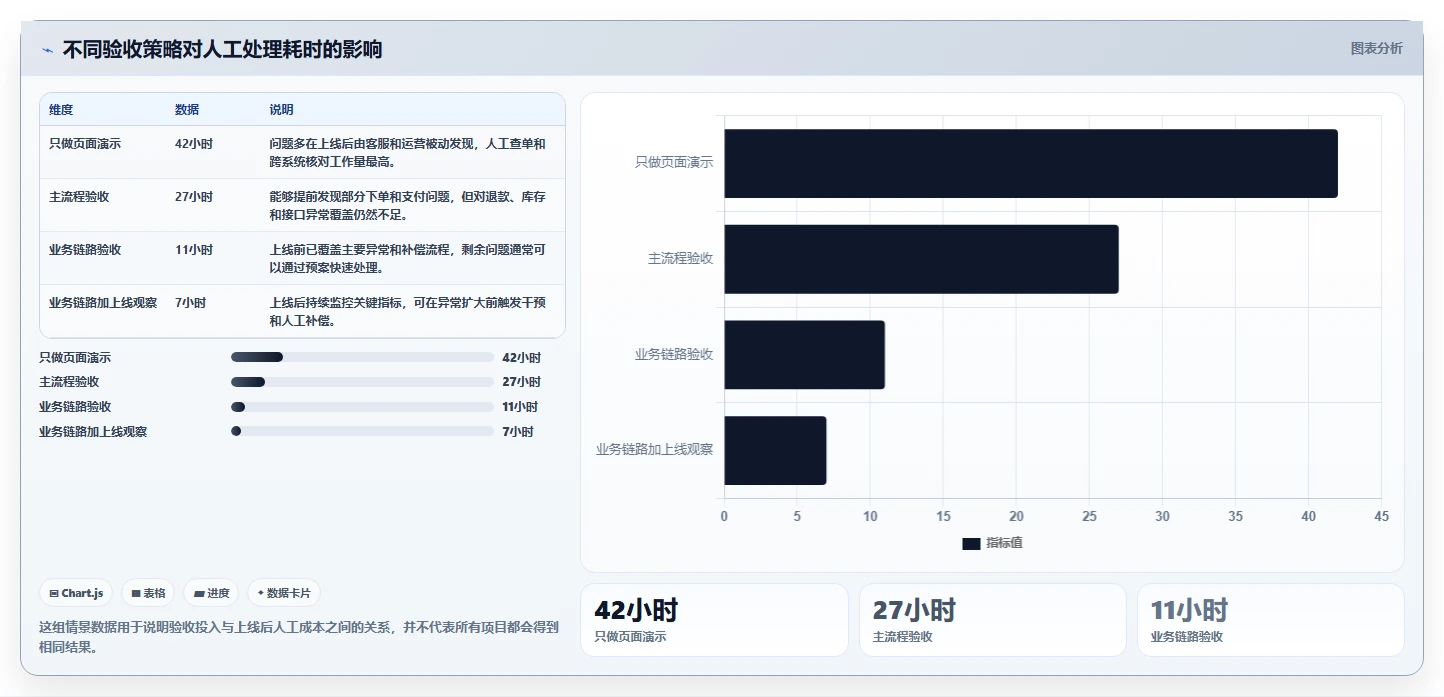Click the page title 不同验收策略对人工处理耗时的影响
The image size is (1444, 697).
222,50
